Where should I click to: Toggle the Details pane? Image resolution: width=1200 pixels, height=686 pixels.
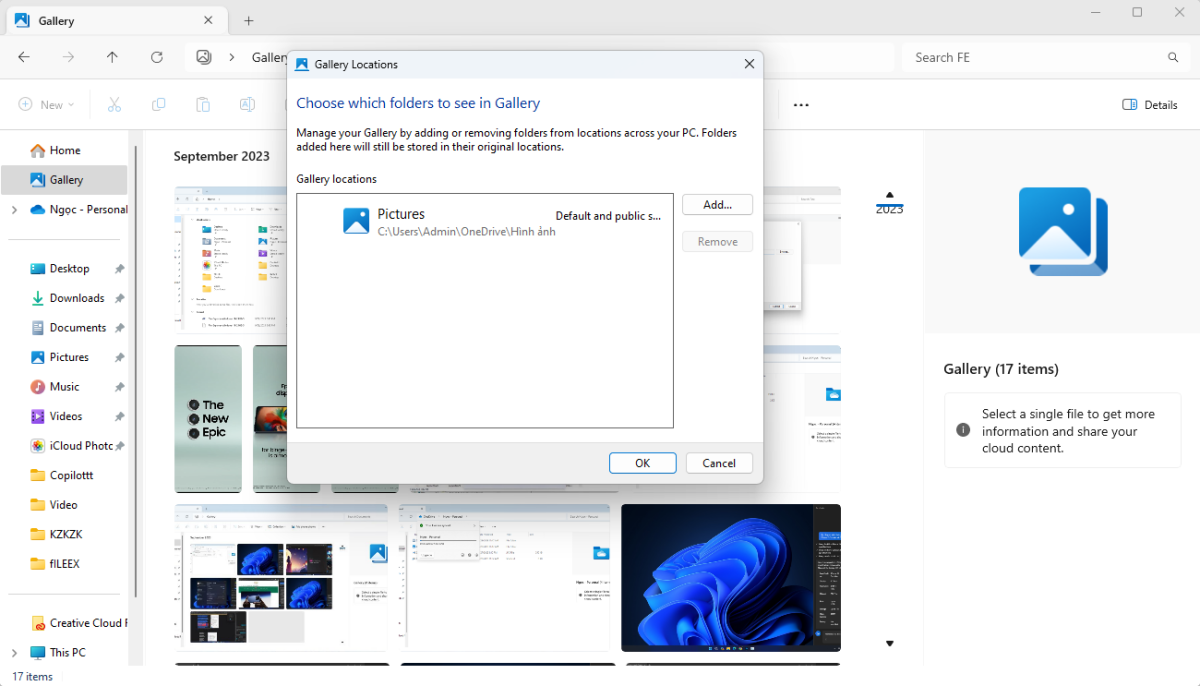point(1150,105)
